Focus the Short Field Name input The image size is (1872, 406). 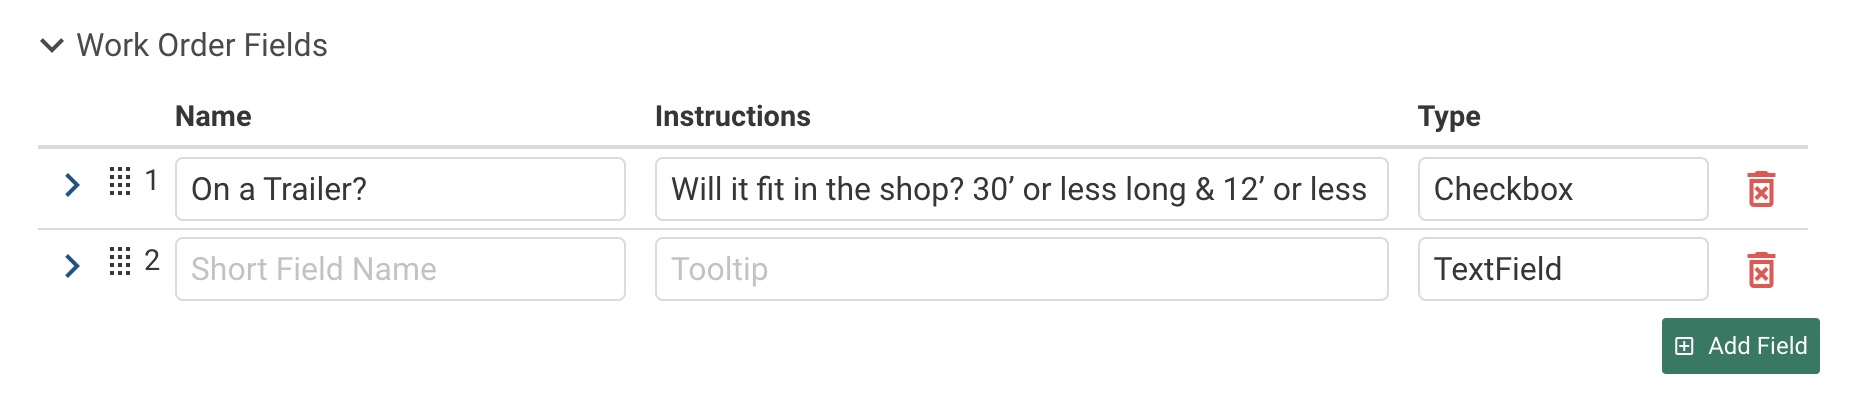(400, 269)
